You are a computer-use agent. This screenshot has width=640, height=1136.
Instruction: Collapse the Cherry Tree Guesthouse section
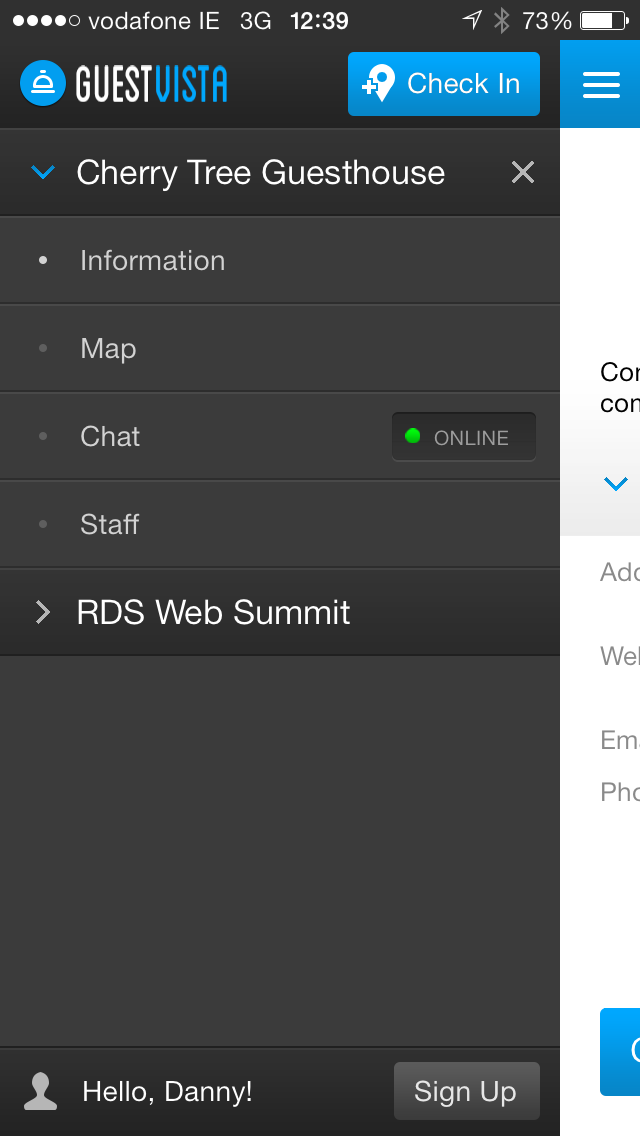pos(43,172)
